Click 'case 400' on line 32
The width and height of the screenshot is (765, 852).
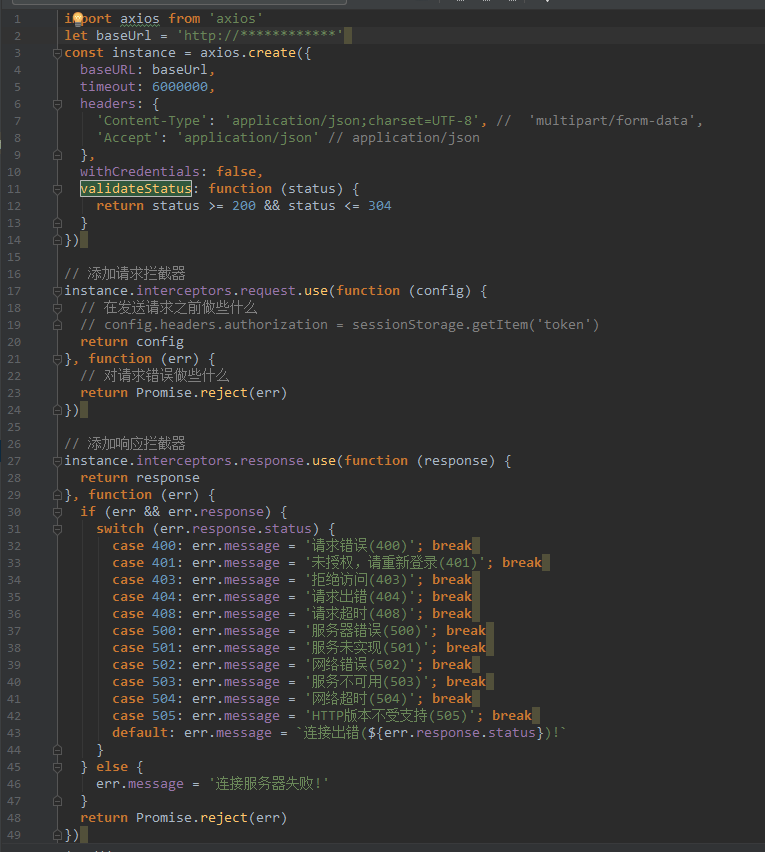point(144,546)
